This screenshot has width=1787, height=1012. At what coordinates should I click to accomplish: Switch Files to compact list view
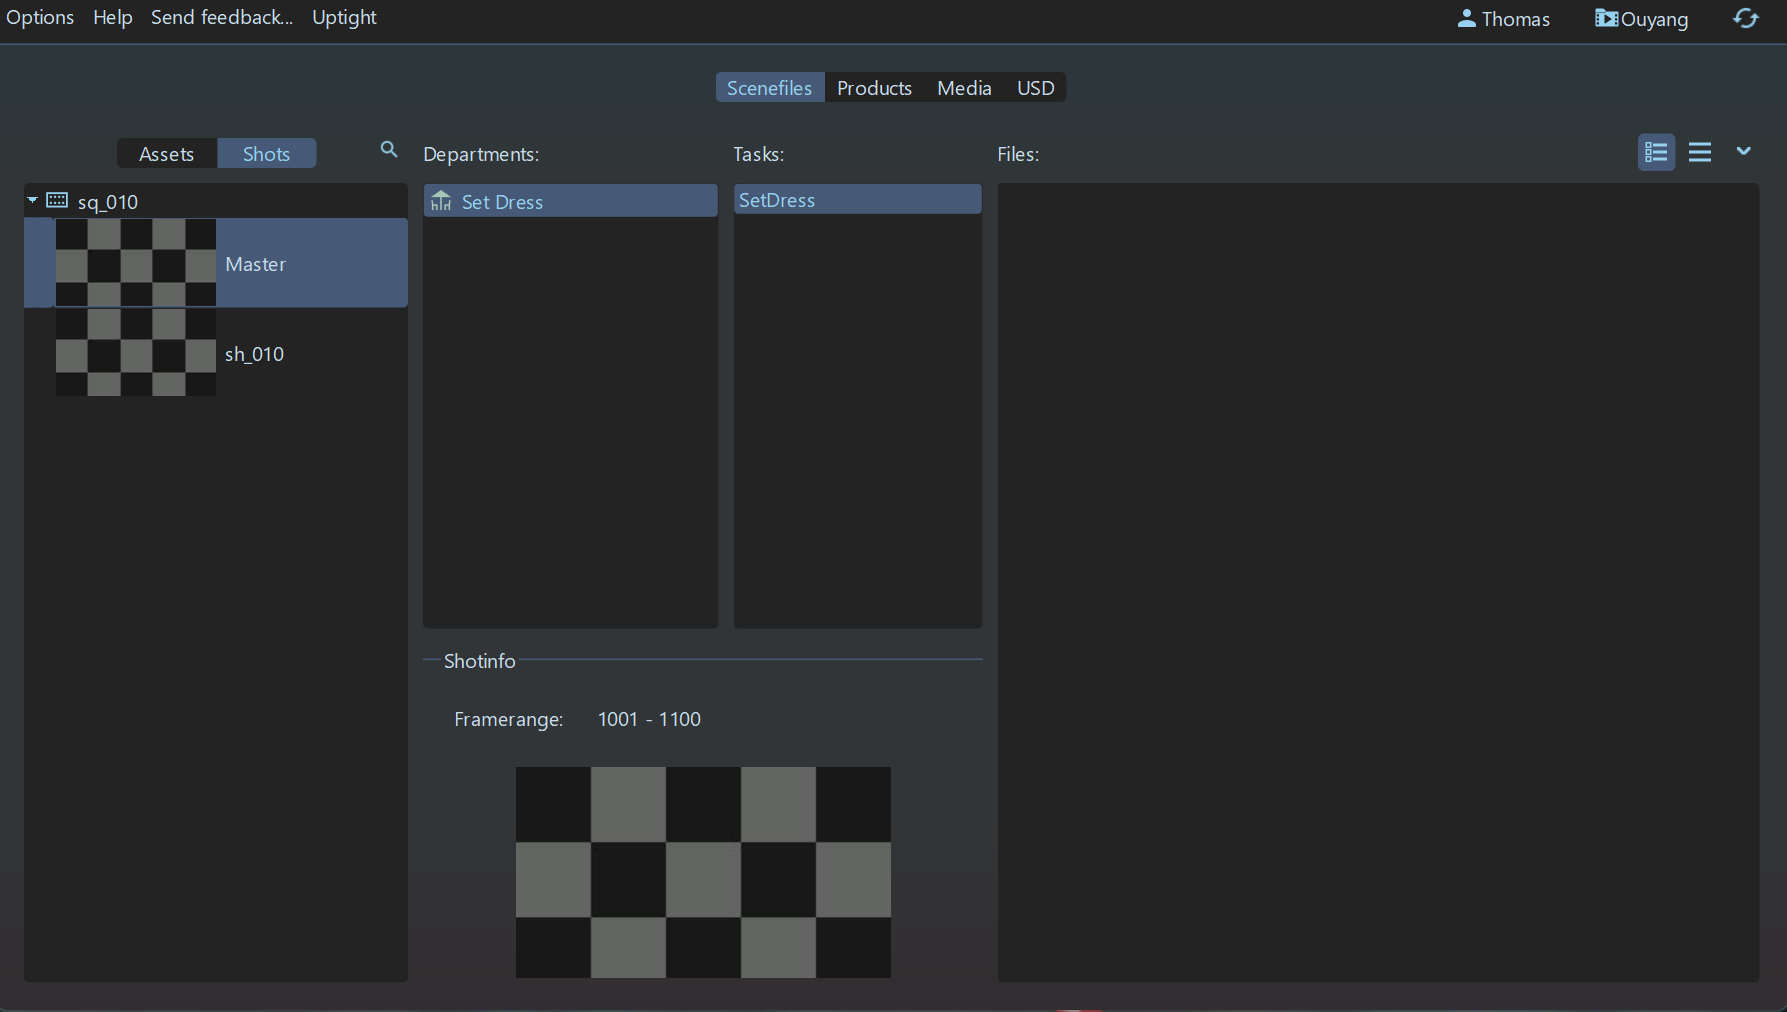1699,152
